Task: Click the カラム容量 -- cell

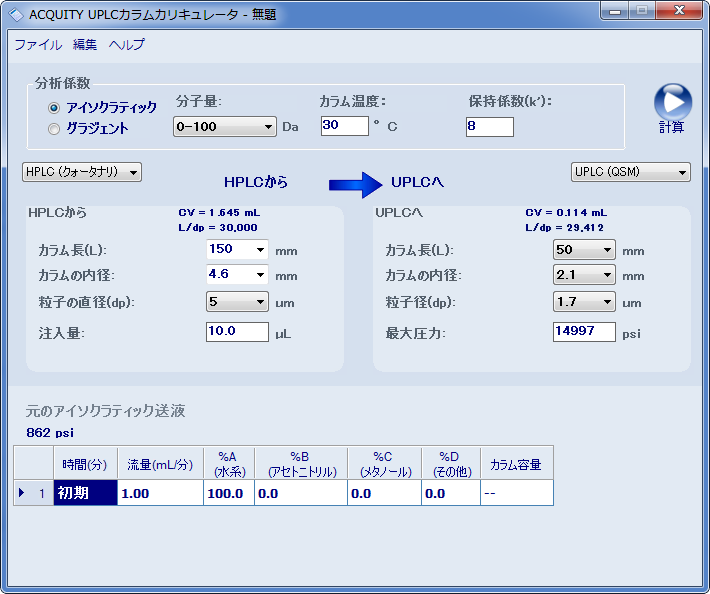Action: (517, 493)
